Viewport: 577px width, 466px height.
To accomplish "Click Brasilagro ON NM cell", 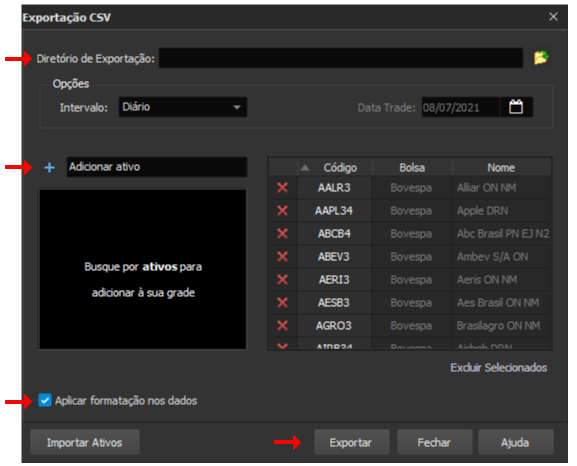I will 501,325.
